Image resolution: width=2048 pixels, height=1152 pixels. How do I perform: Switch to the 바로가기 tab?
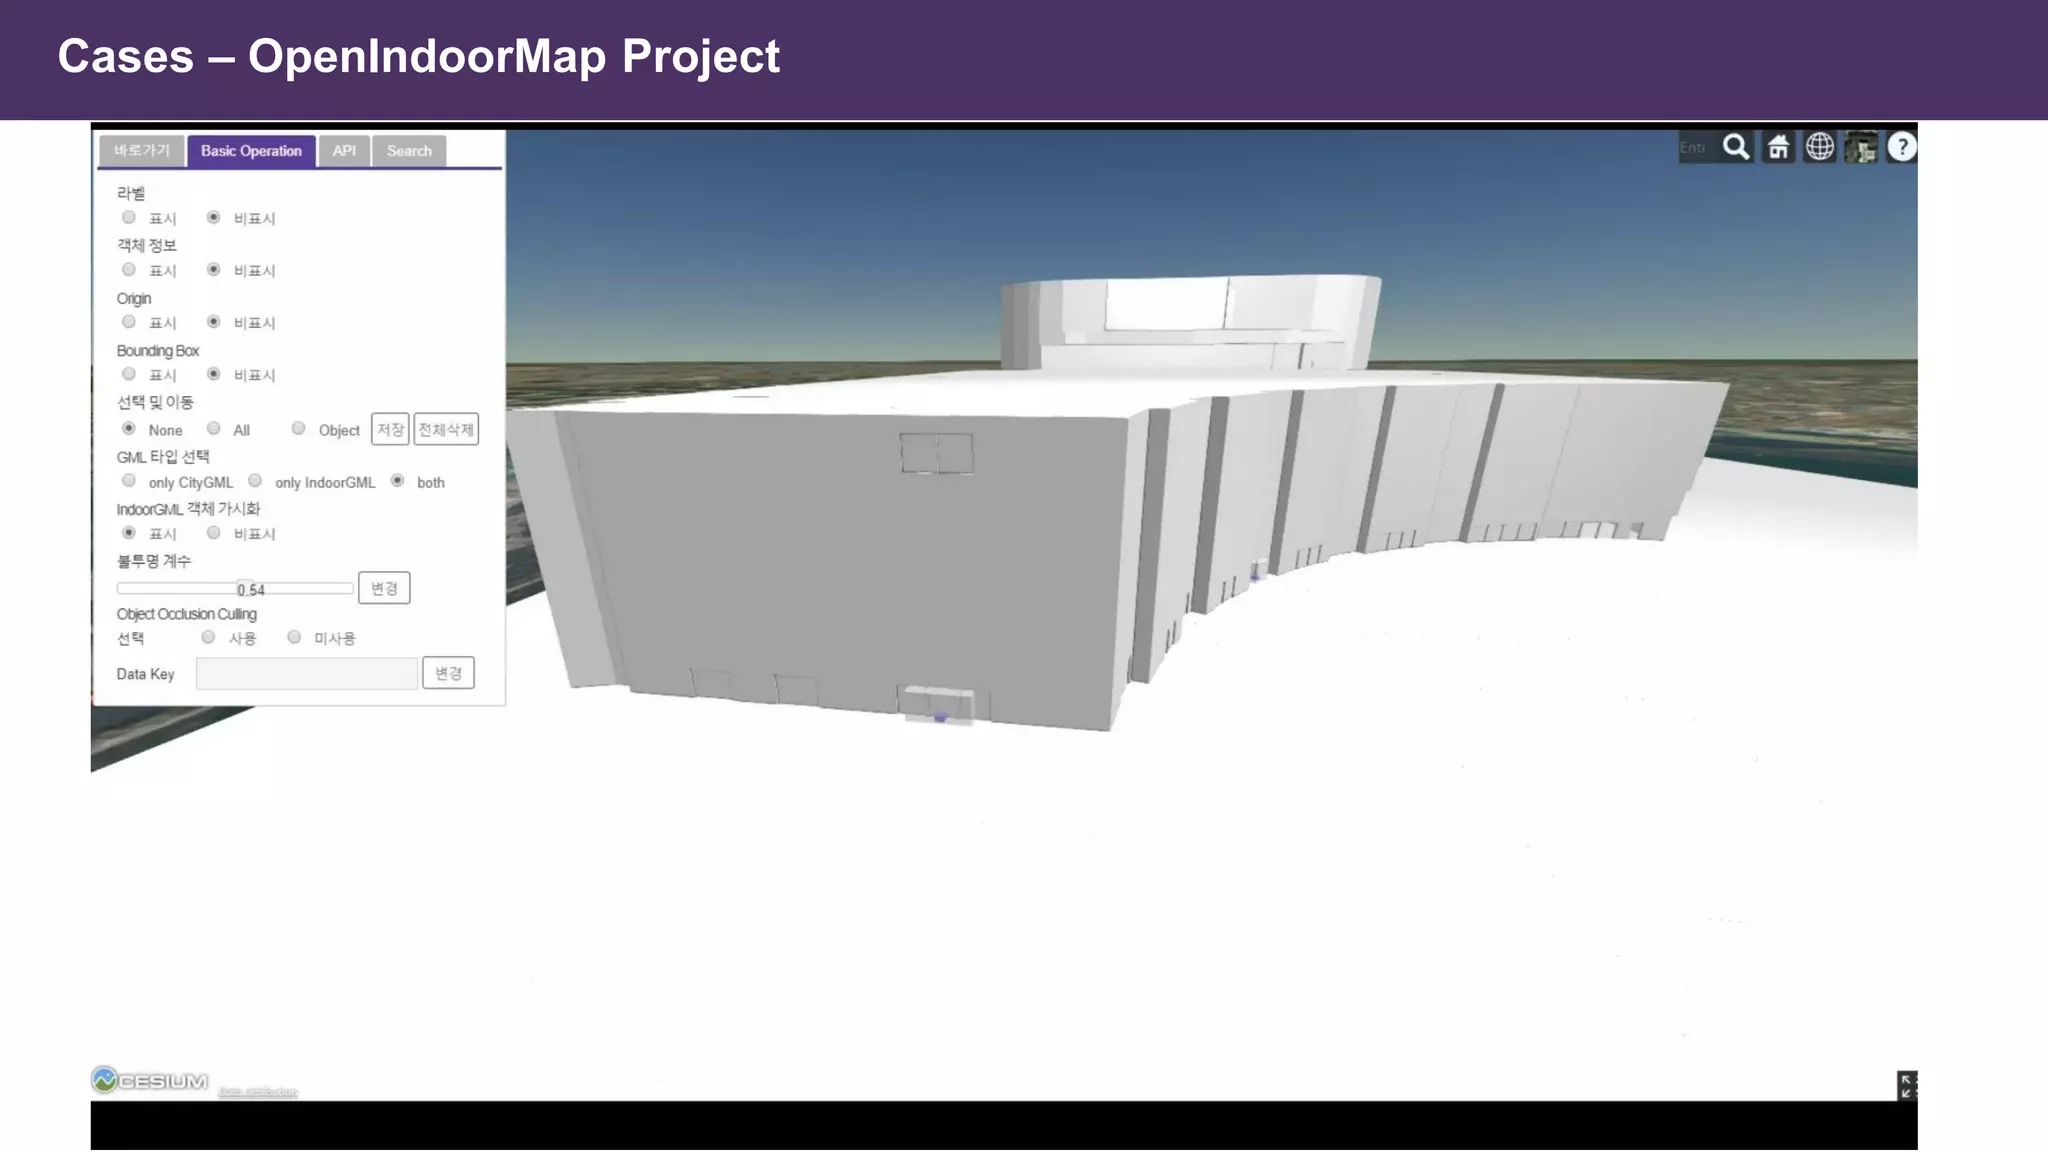(142, 150)
